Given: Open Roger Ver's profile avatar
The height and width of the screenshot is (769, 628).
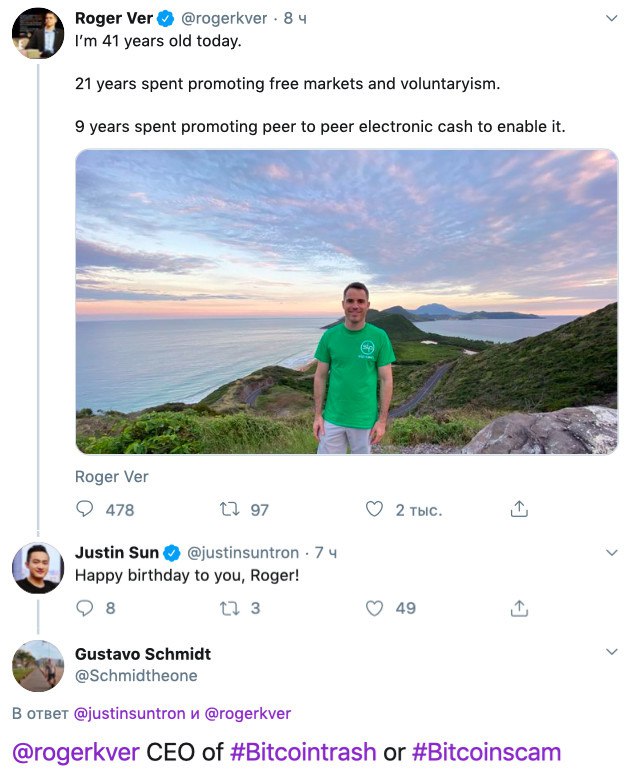Looking at the screenshot, I should [x=38, y=33].
